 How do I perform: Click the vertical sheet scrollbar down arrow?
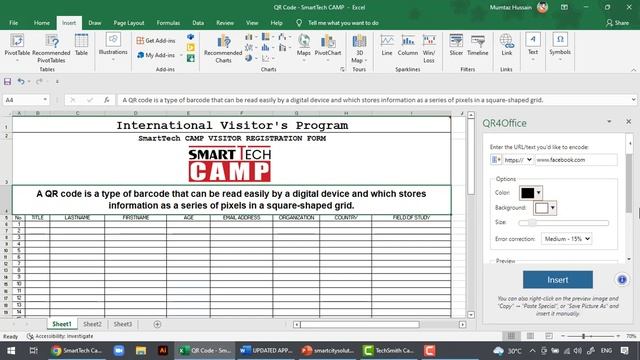pyautogui.click(x=471, y=315)
